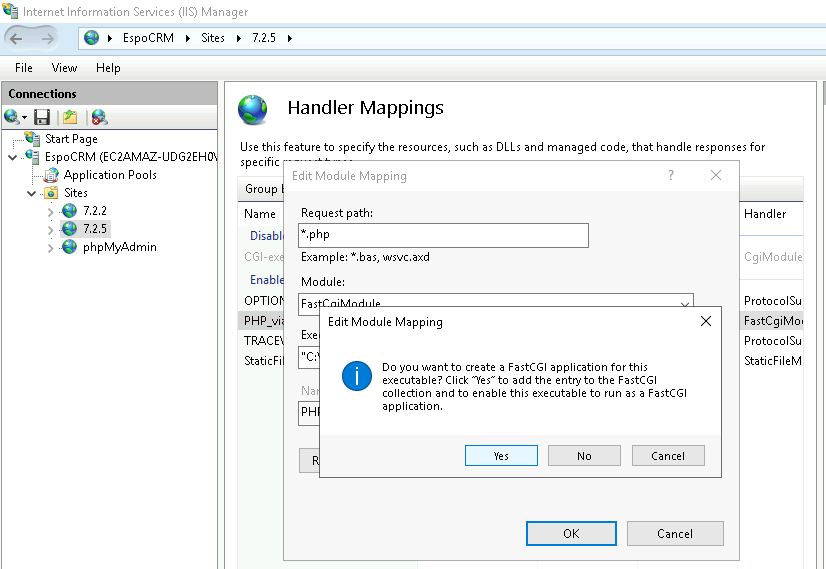Viewport: 826px width, 569px height.
Task: Collapse the EspoCRM server node
Action: pyautogui.click(x=13, y=157)
